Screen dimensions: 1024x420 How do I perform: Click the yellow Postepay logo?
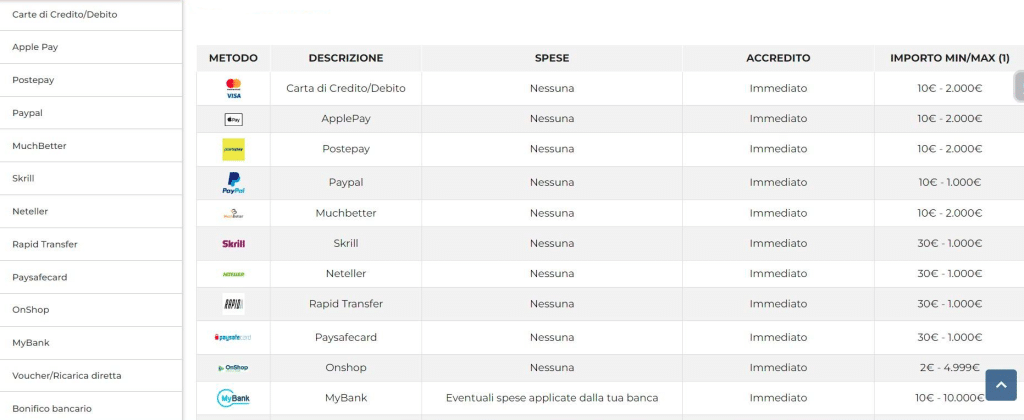pos(233,149)
